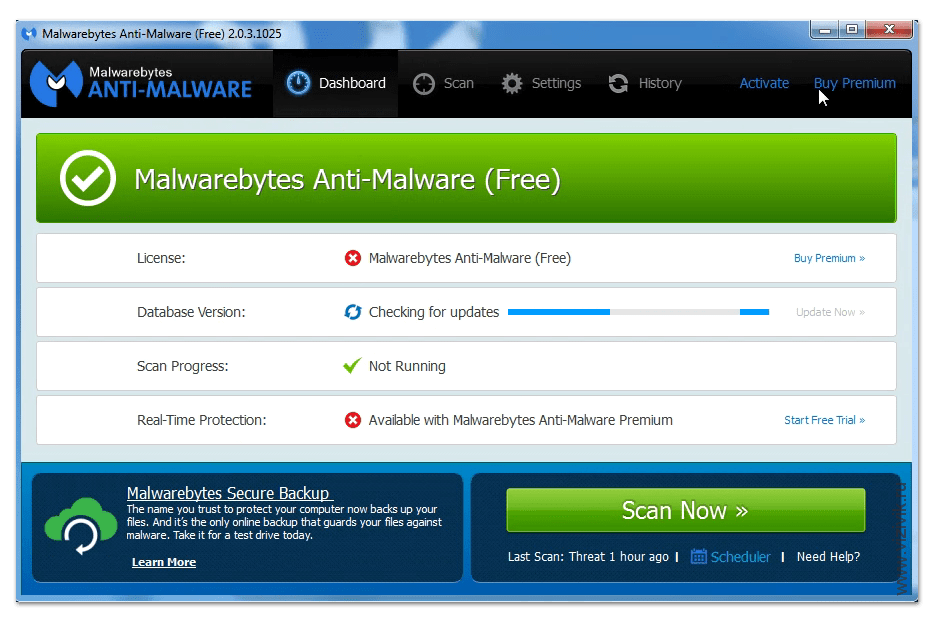Screen dimensions: 936x624
Task: Open the Dashboard tab
Action: 335,83
